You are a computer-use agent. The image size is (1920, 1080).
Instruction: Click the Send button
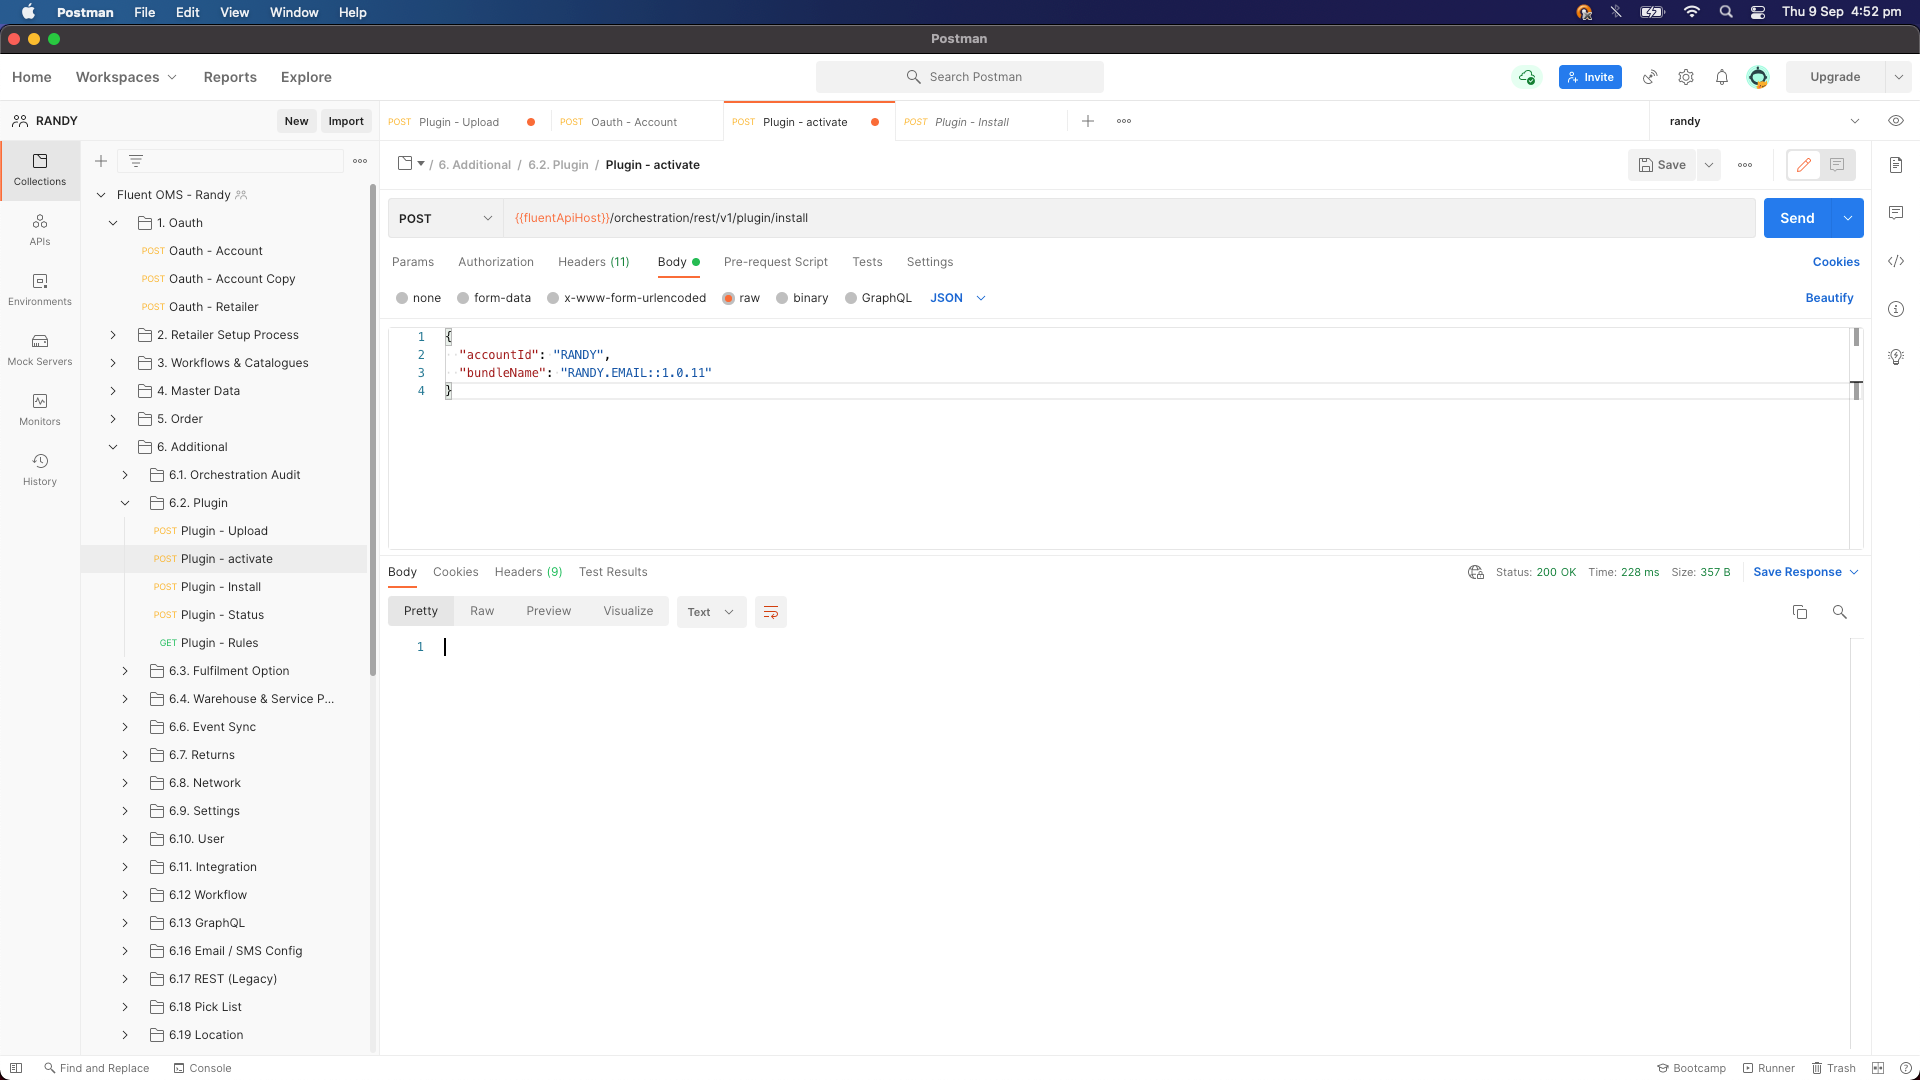click(x=1796, y=218)
